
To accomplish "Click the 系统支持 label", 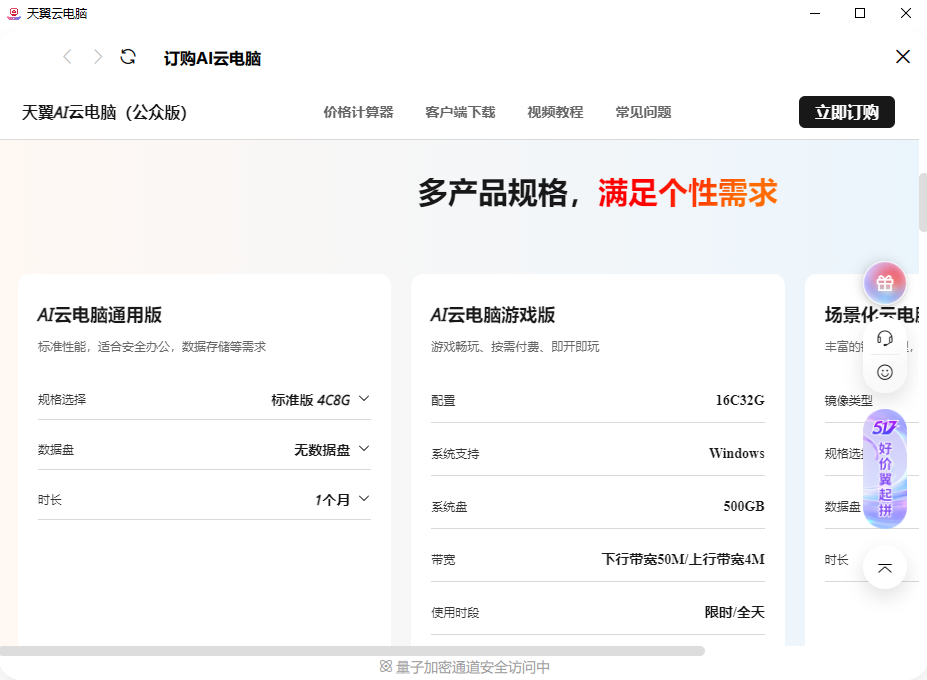I will click(x=455, y=454).
